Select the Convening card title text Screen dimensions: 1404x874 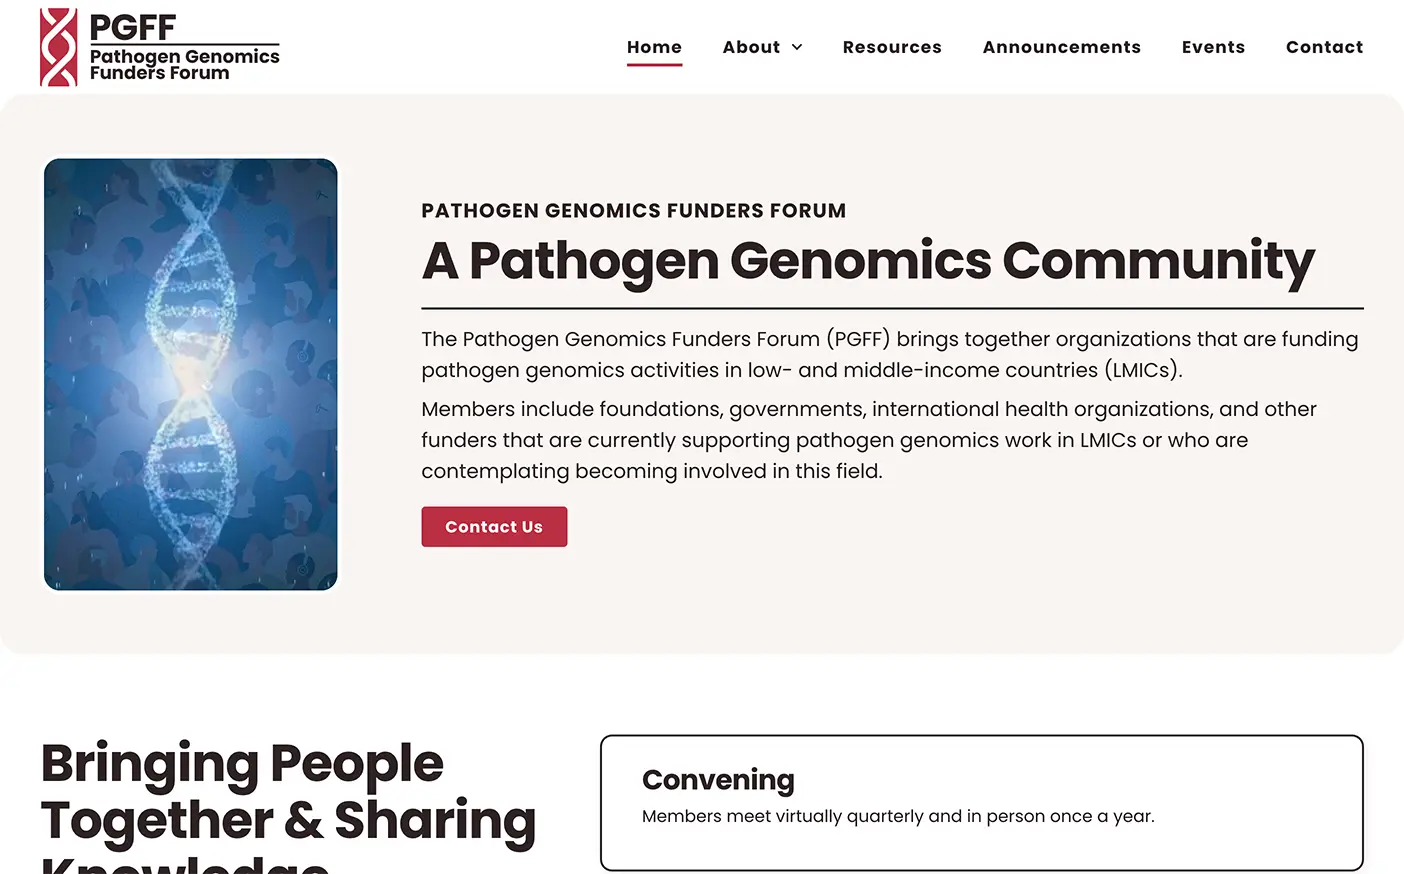718,780
